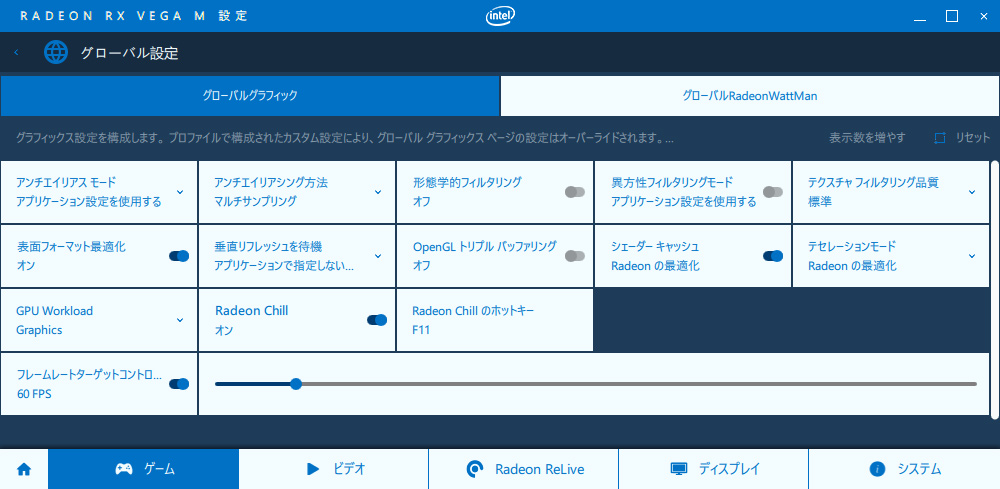Open the Radeon ReLive tab
The image size is (1000, 489).
pyautogui.click(x=523, y=469)
